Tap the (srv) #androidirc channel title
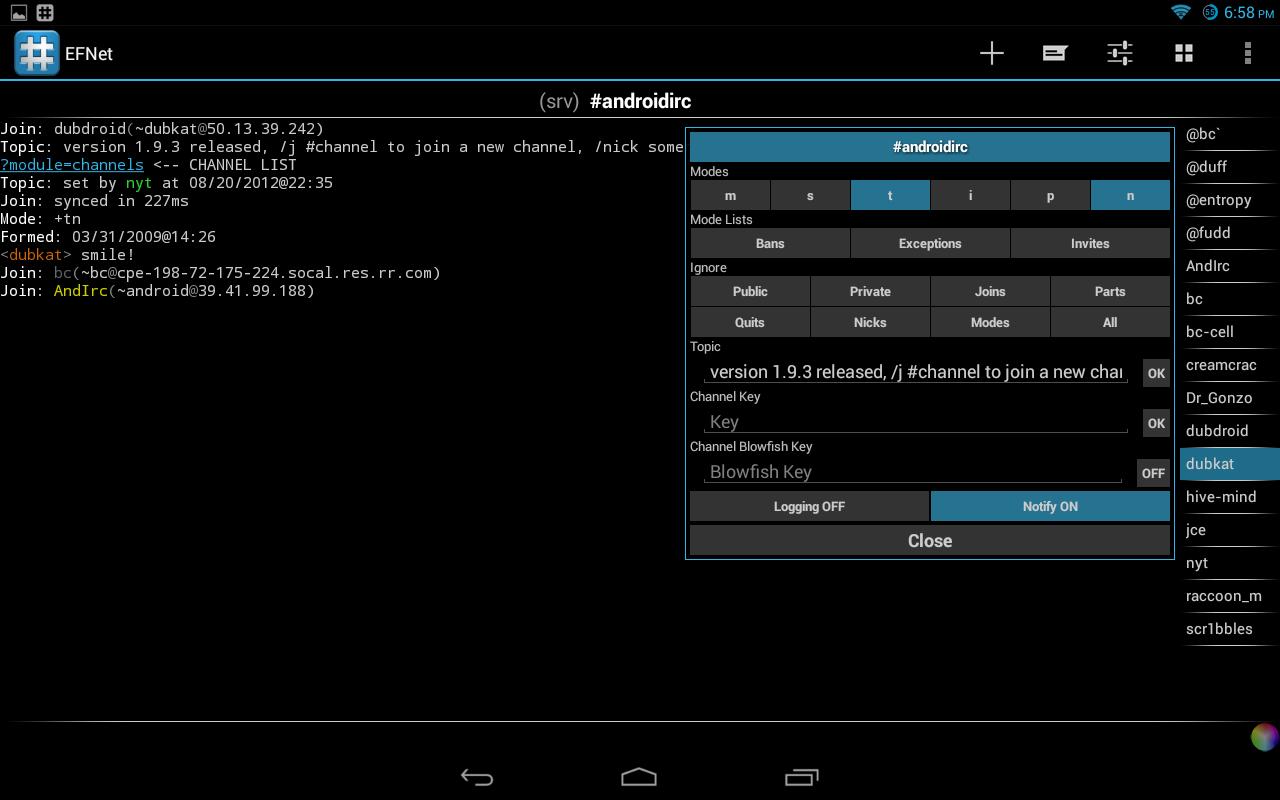 click(x=615, y=101)
